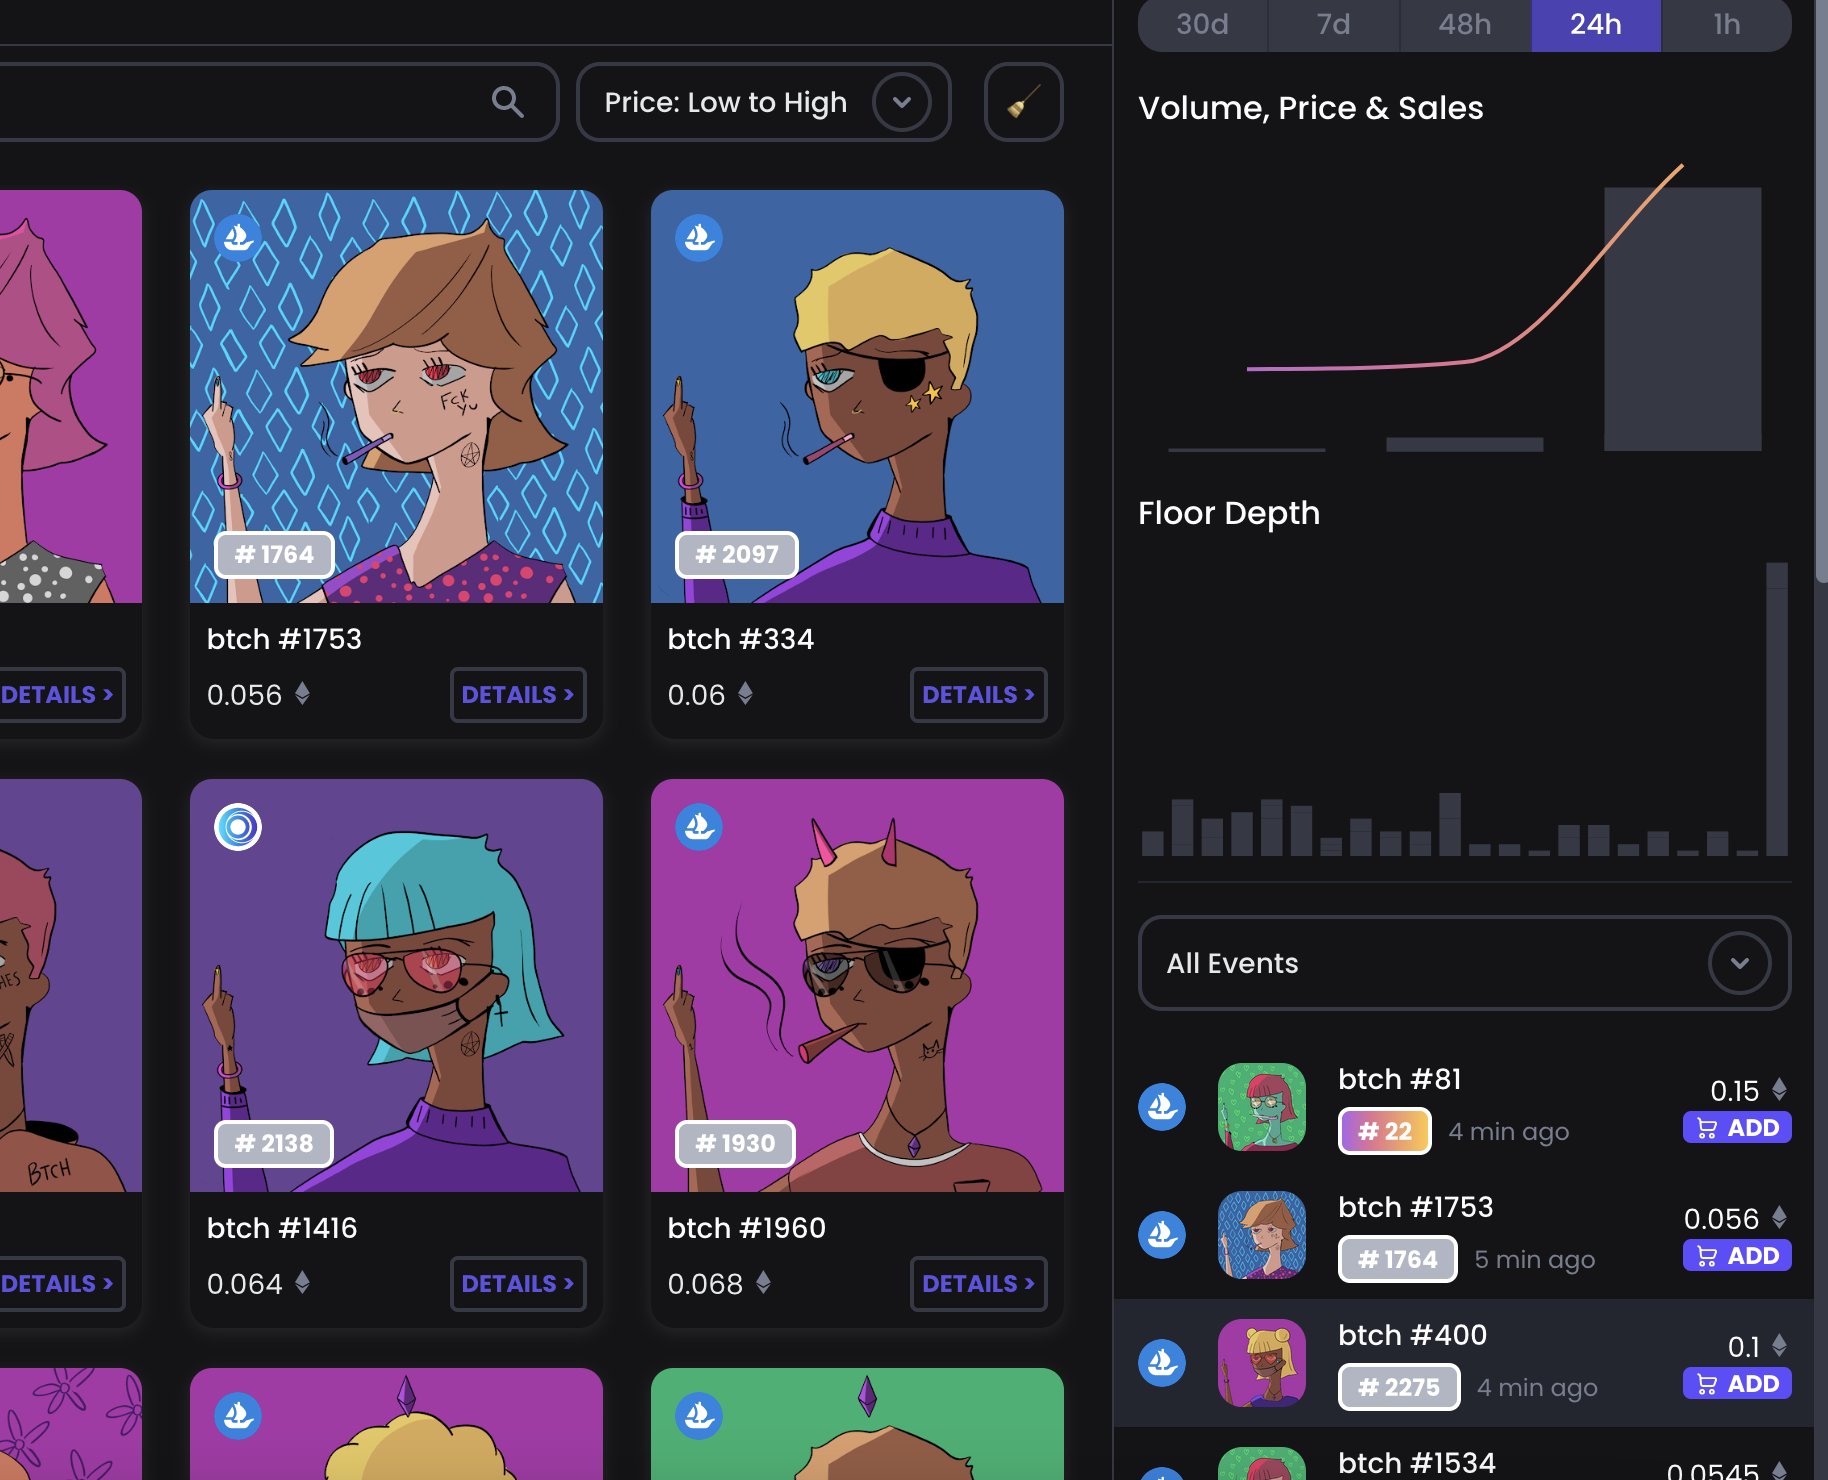Screen dimensions: 1828x1480
Task: Open details for btch #1416
Action: point(518,1283)
